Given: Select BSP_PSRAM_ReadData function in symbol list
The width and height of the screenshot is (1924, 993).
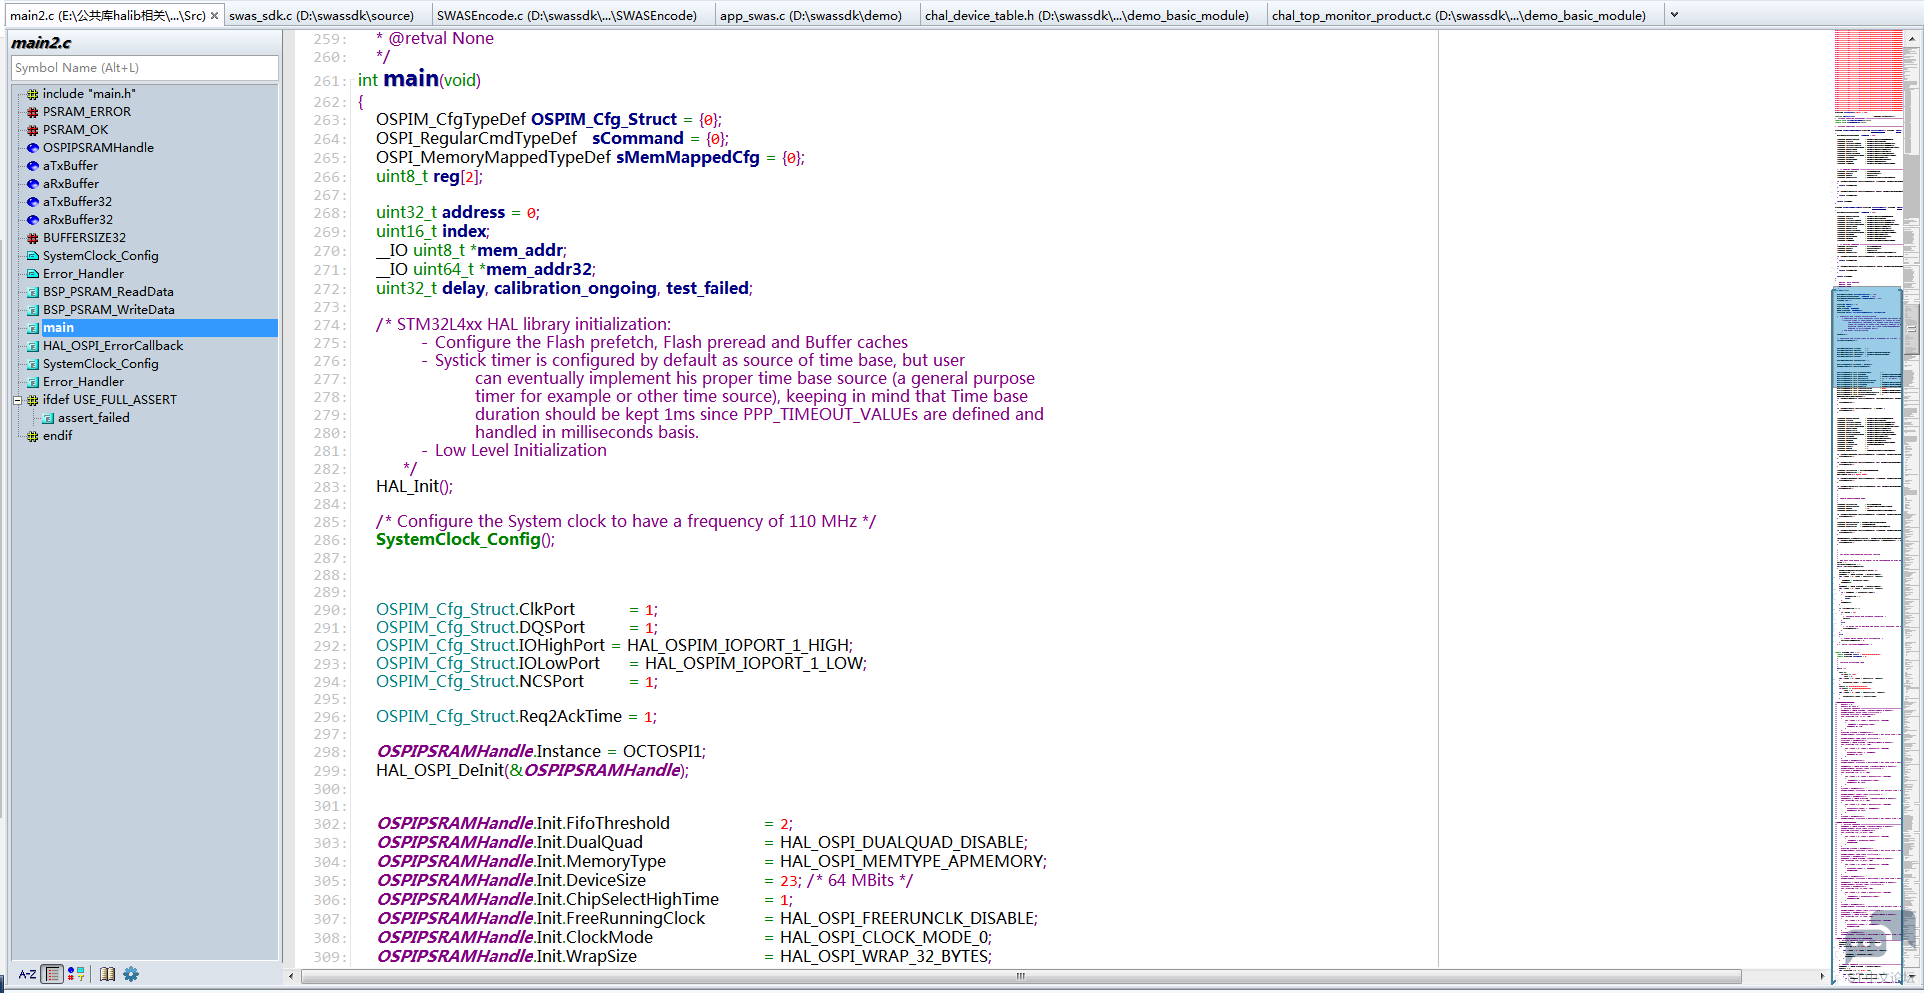Looking at the screenshot, I should click(x=108, y=292).
